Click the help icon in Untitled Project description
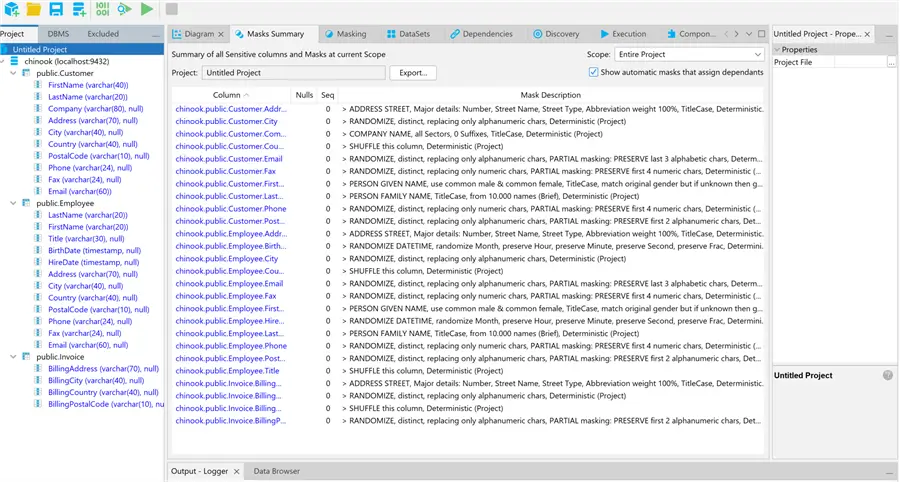Viewport: 900px width, 482px height. pos(888,375)
